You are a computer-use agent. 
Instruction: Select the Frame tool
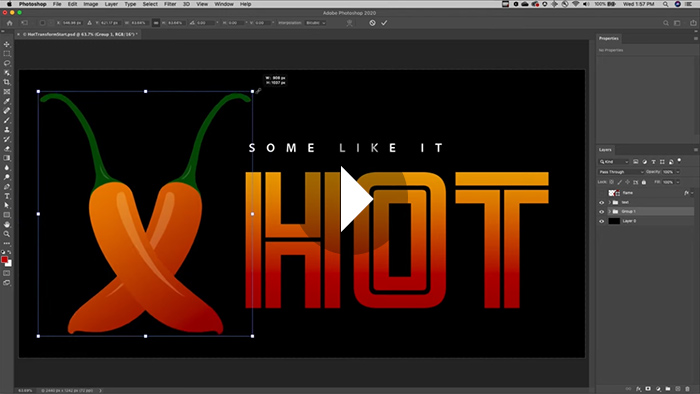click(x=7, y=91)
